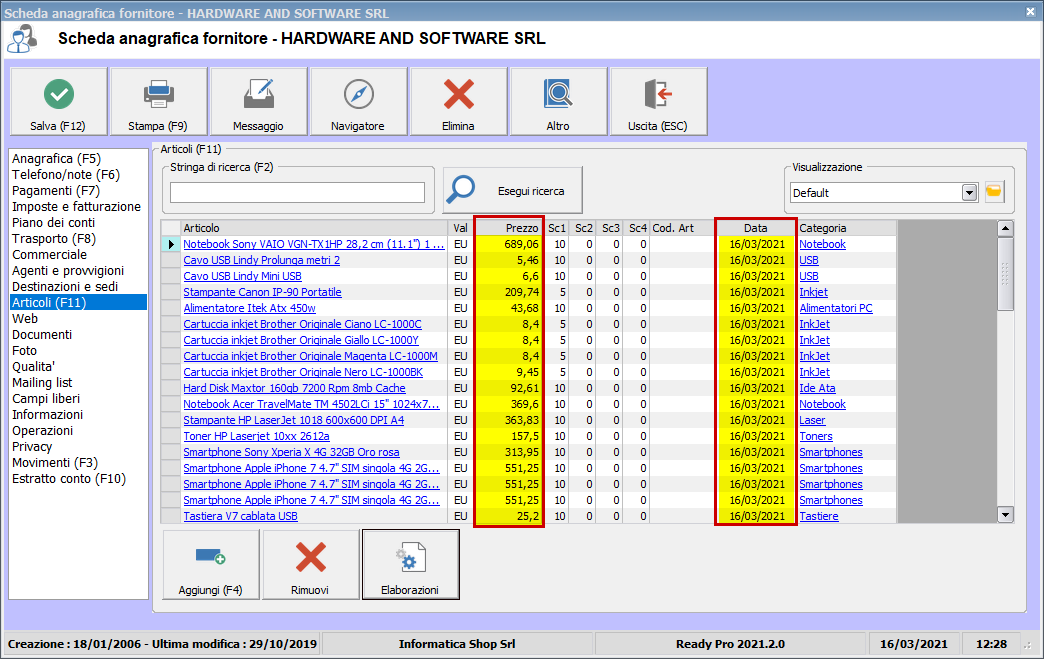Open Movimenti (F3) section
The height and width of the screenshot is (659, 1044).
point(55,462)
